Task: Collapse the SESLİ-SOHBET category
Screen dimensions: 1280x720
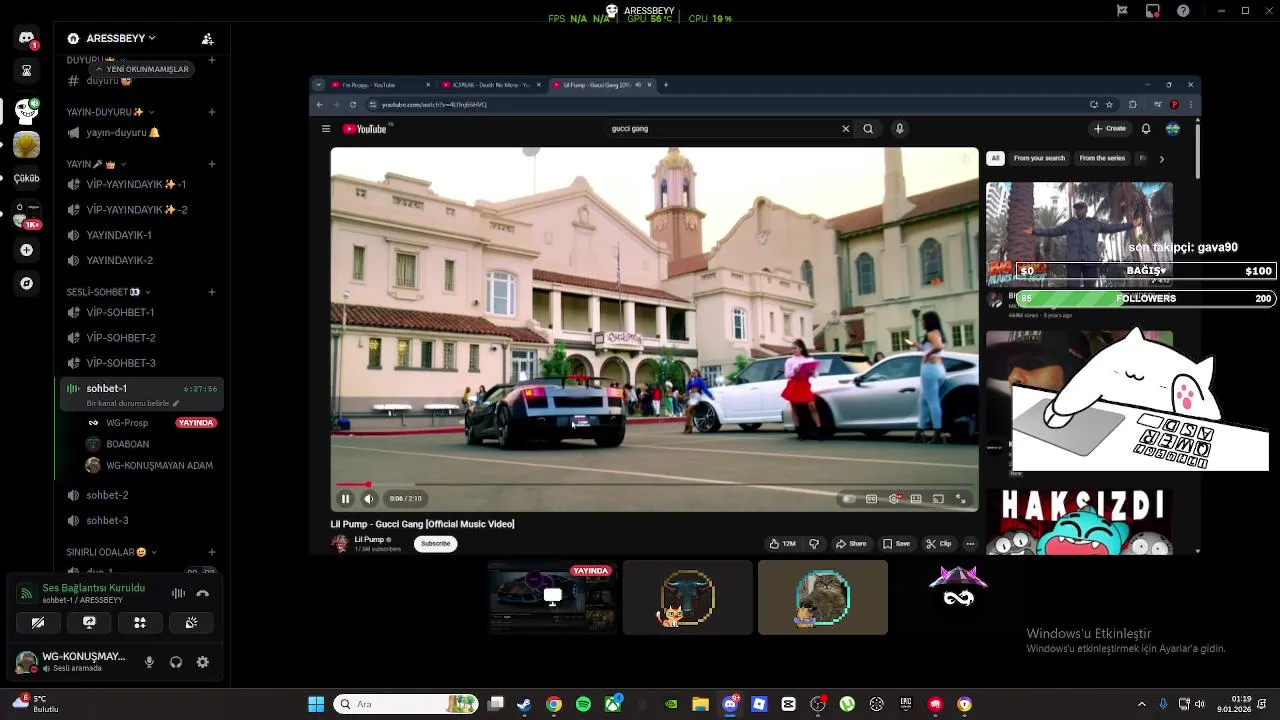Action: 109,292
